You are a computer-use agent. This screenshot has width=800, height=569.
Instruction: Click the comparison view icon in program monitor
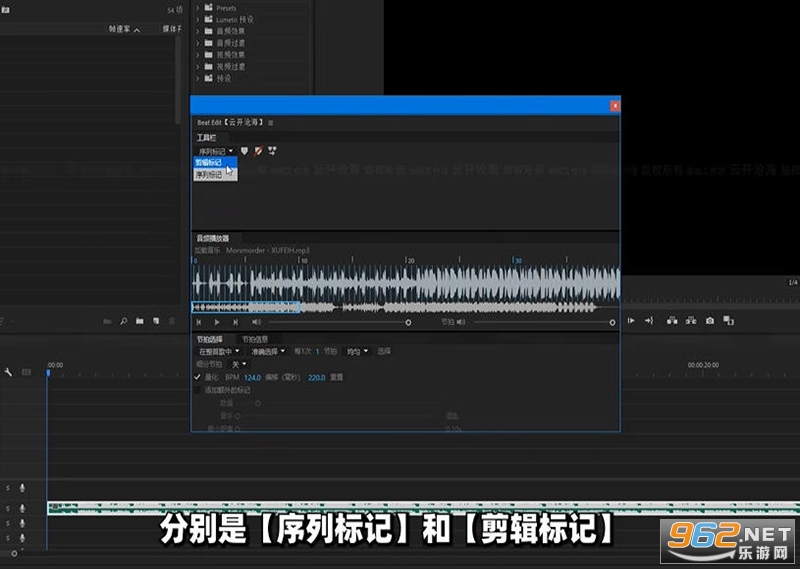[x=729, y=320]
